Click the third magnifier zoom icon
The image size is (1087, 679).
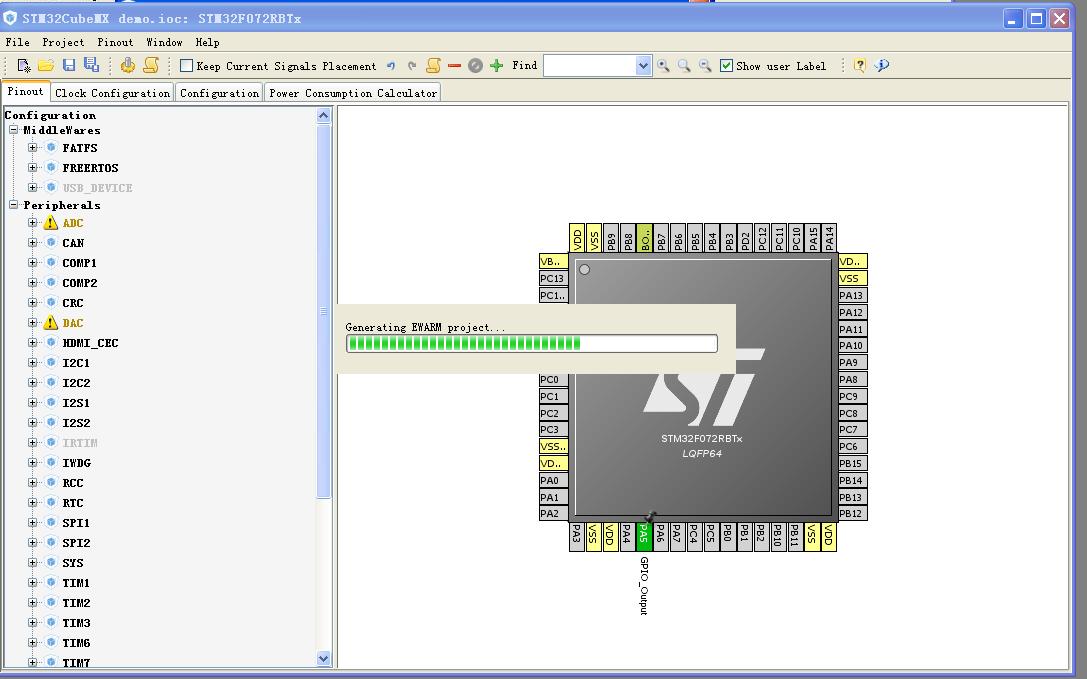click(705, 66)
